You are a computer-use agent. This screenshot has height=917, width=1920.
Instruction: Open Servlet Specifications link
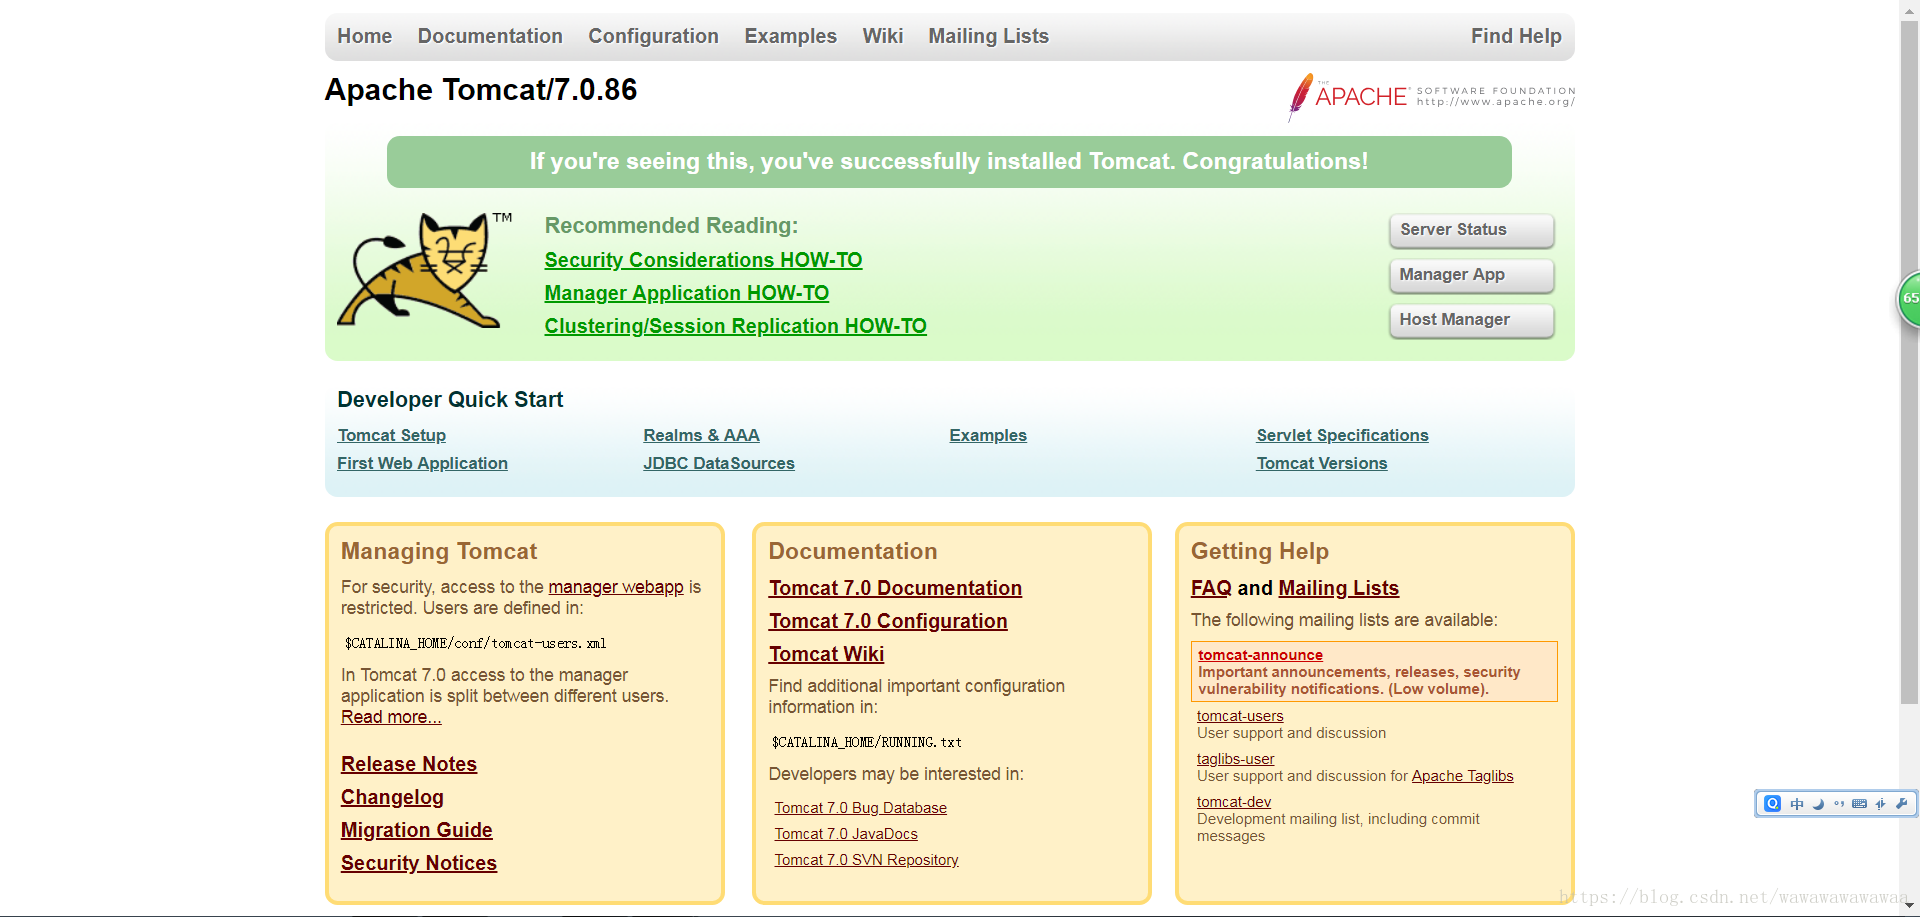pos(1342,435)
